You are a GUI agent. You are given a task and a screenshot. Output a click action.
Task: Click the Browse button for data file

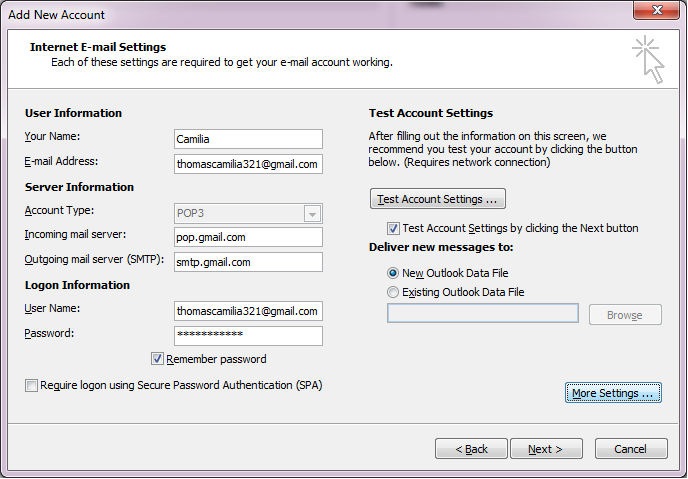[x=623, y=315]
